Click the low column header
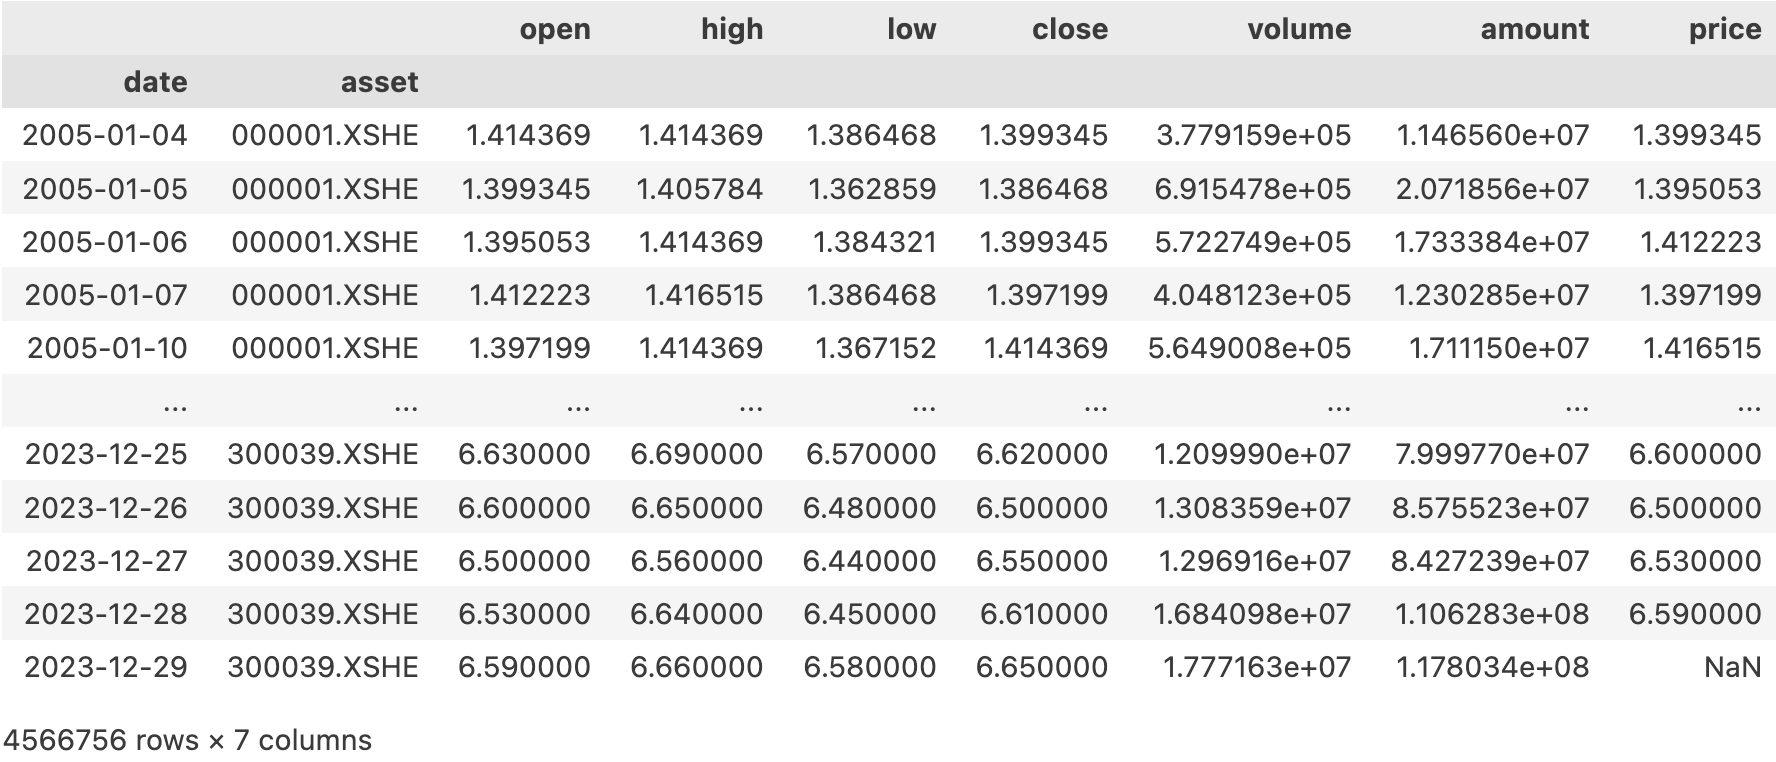Screen dimensions: 1776x762 coord(911,29)
